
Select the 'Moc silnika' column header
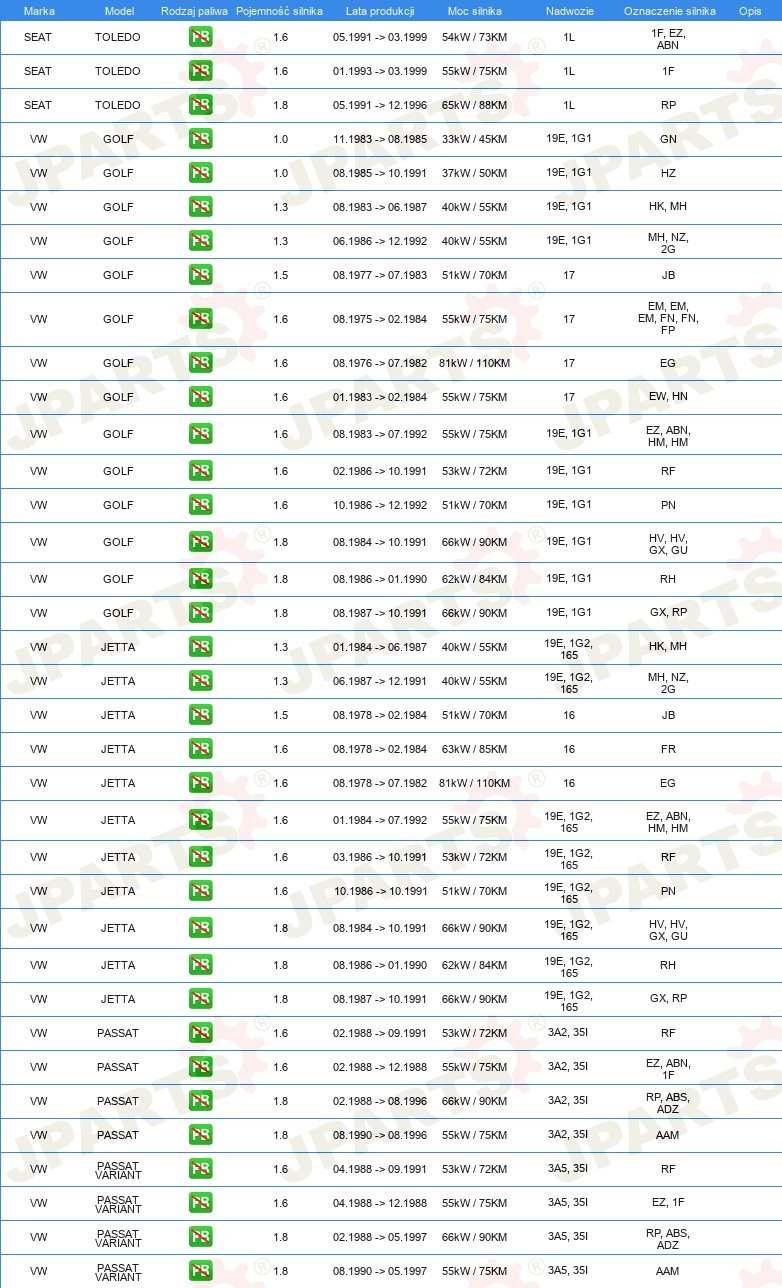475,10
